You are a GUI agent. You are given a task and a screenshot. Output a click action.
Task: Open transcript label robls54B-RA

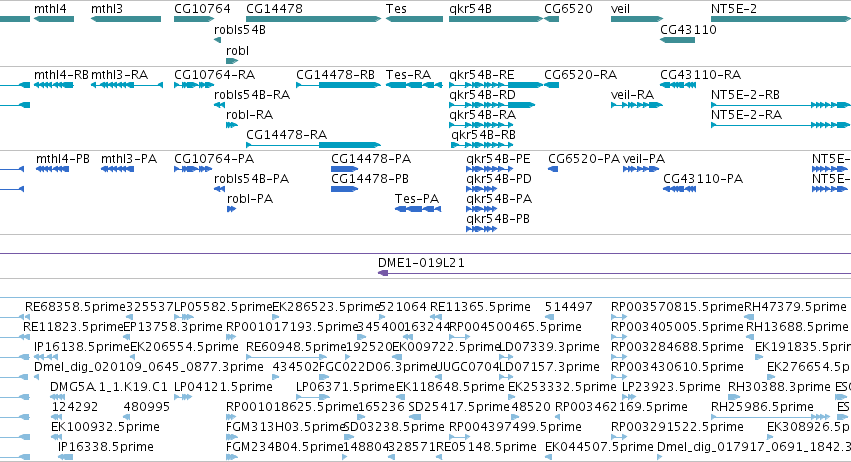[252, 95]
